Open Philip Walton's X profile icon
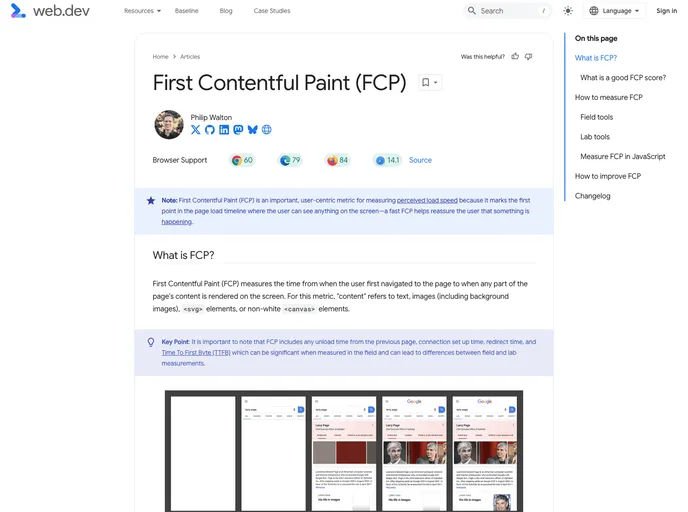The width and height of the screenshot is (688, 512). [x=196, y=129]
